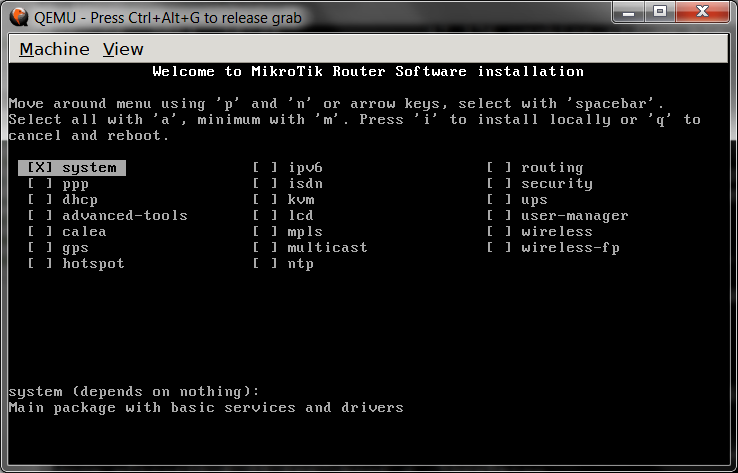Check the hotspot package checkbox
738x473 pixels.
pos(40,264)
